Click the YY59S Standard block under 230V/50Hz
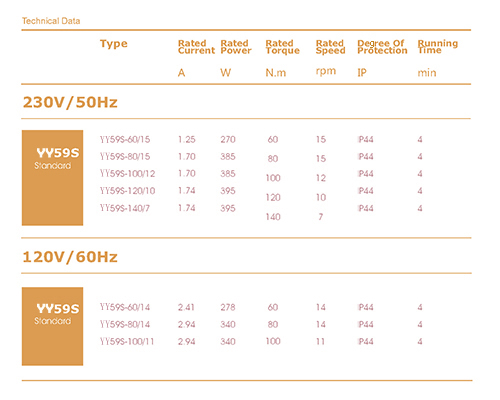500x400 pixels. click(x=52, y=178)
